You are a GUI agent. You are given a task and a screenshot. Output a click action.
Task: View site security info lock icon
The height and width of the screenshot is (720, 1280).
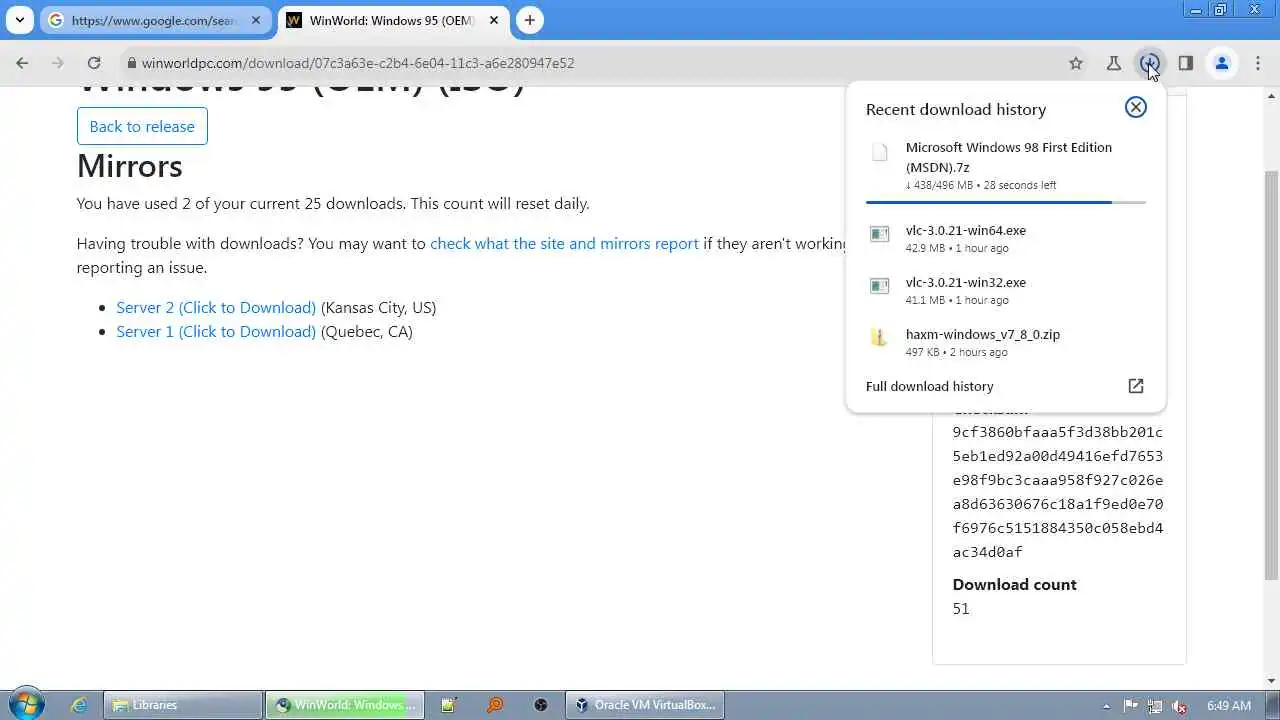[x=131, y=63]
